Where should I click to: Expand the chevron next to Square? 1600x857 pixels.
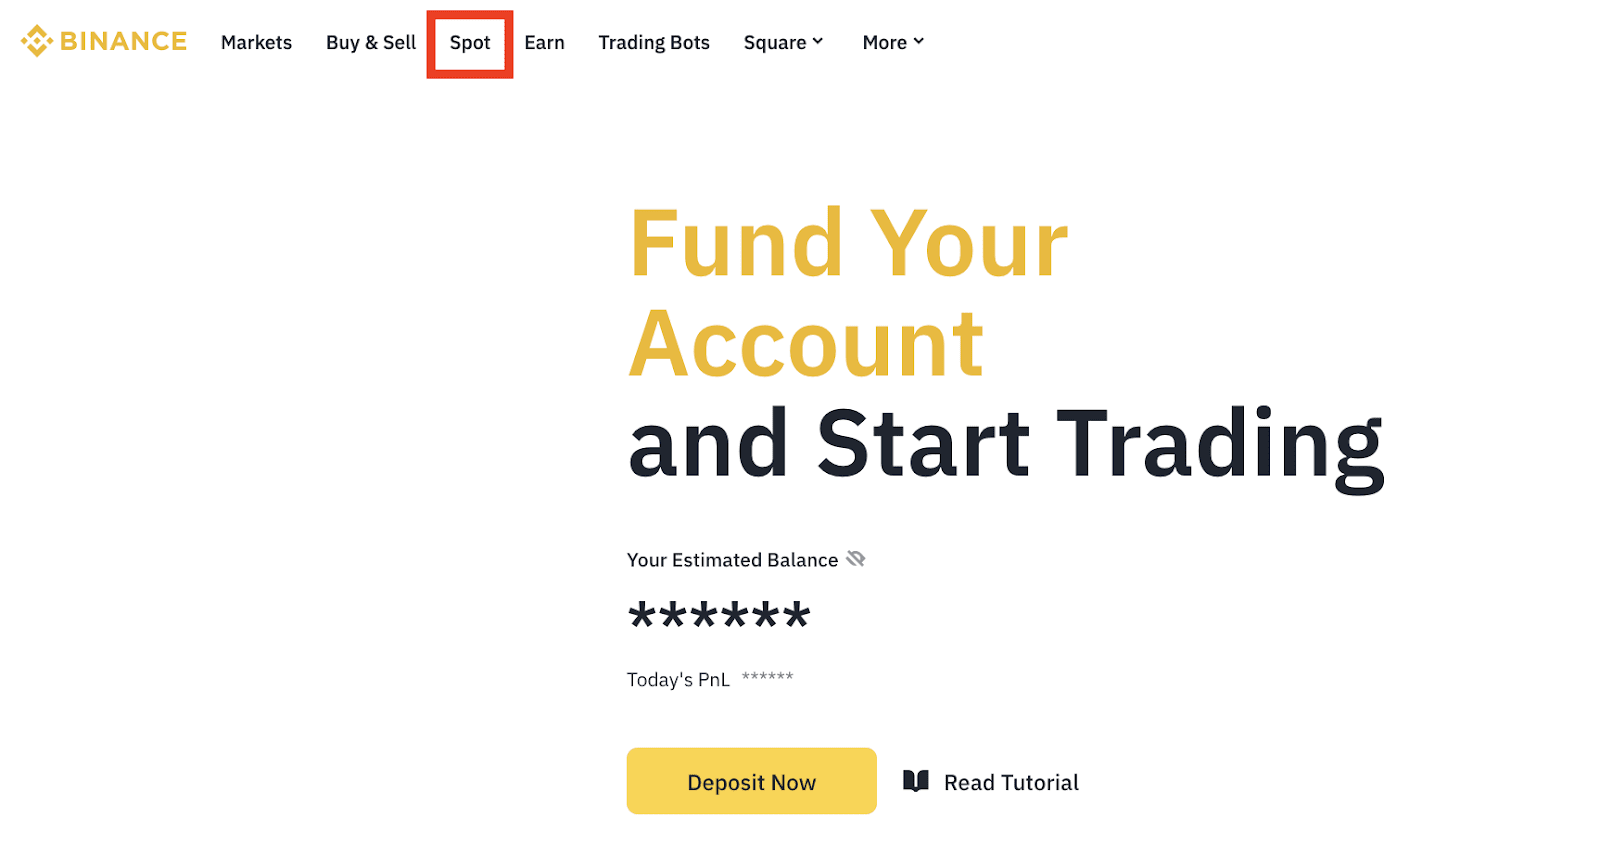click(x=818, y=41)
